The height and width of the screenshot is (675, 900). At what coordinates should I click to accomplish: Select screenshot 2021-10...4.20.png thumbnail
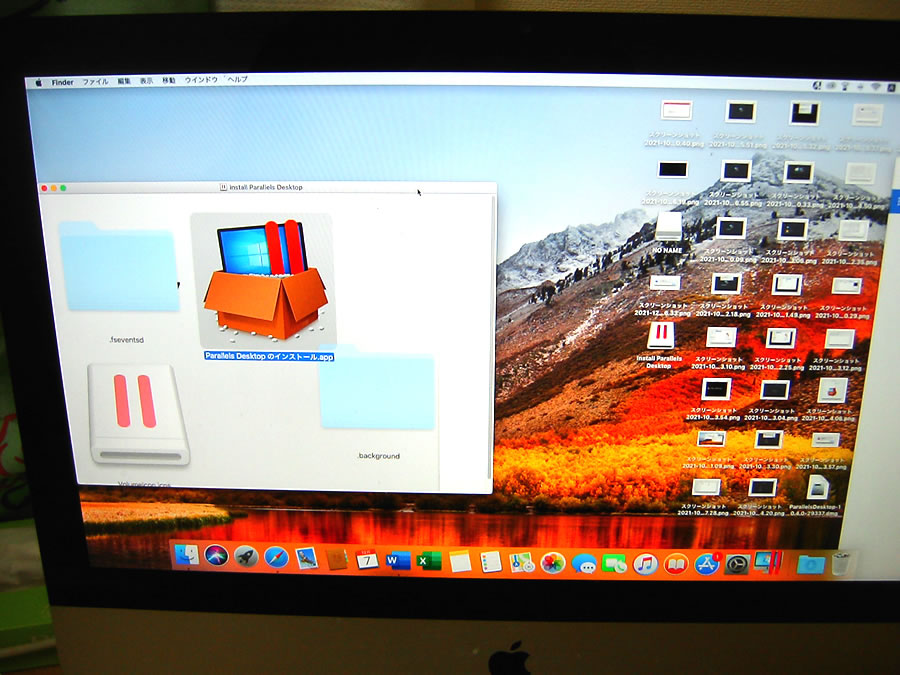coord(762,488)
